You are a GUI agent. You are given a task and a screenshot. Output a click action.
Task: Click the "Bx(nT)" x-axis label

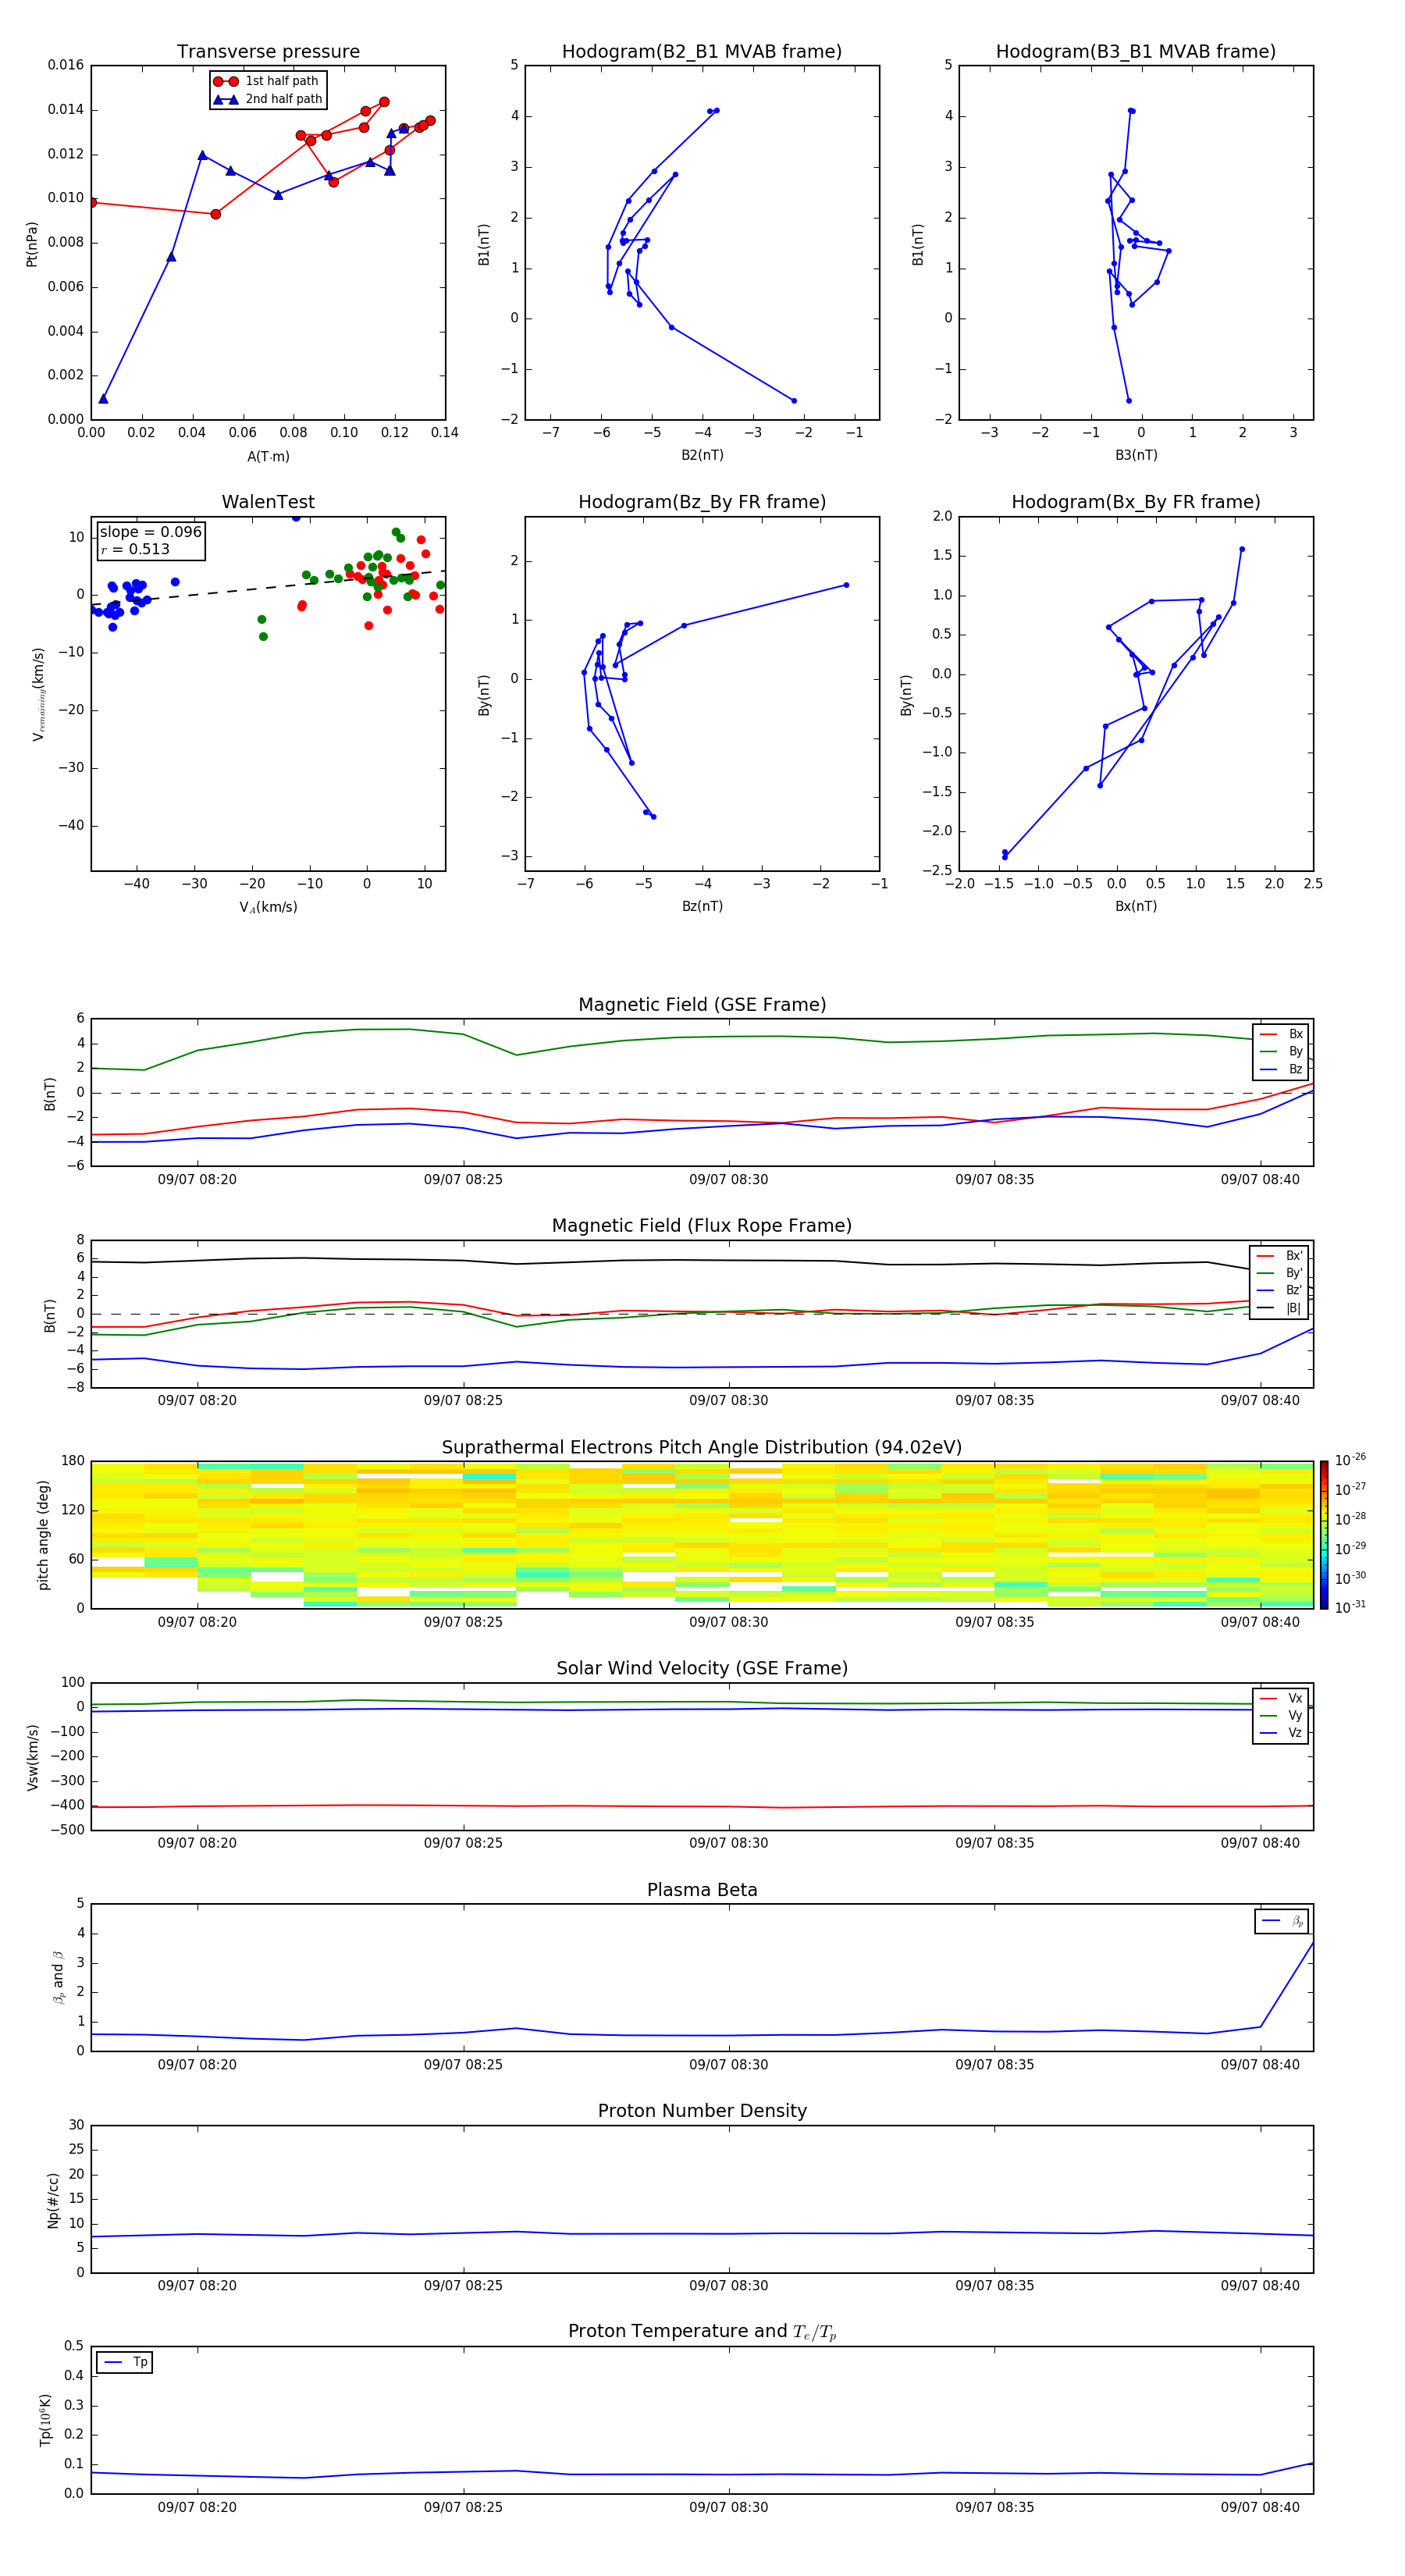(x=1136, y=906)
